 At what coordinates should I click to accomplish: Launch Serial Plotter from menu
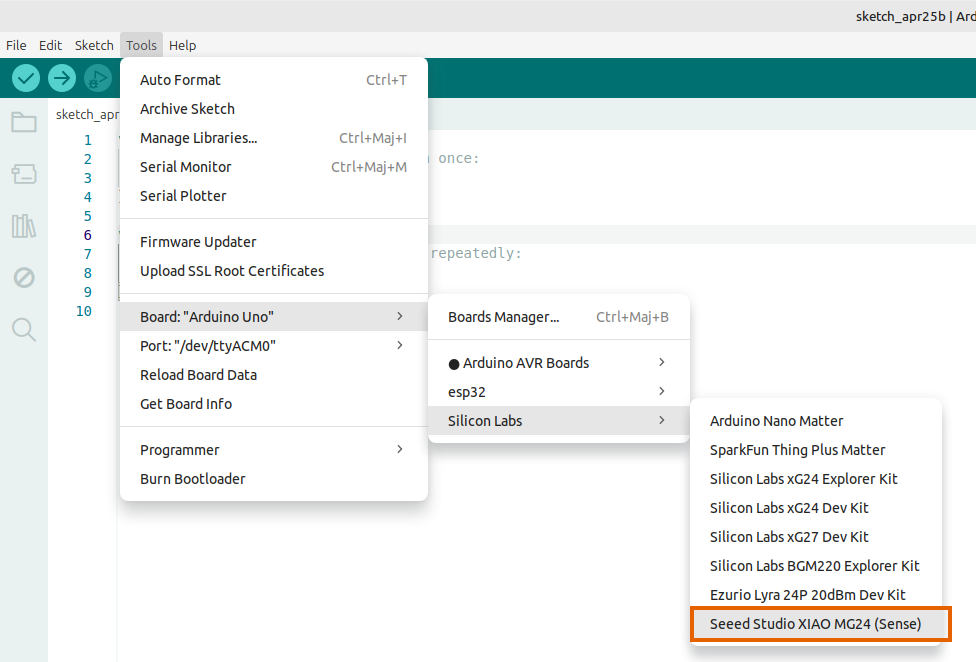tap(274, 196)
